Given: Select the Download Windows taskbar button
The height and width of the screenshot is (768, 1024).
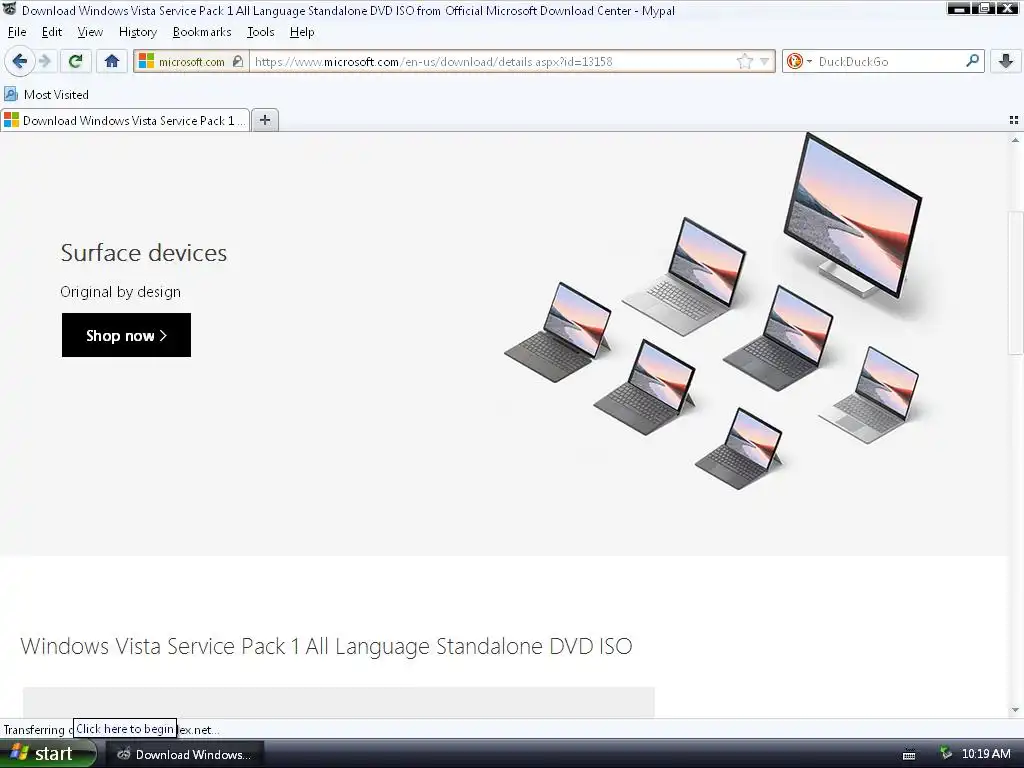Looking at the screenshot, I should (185, 754).
